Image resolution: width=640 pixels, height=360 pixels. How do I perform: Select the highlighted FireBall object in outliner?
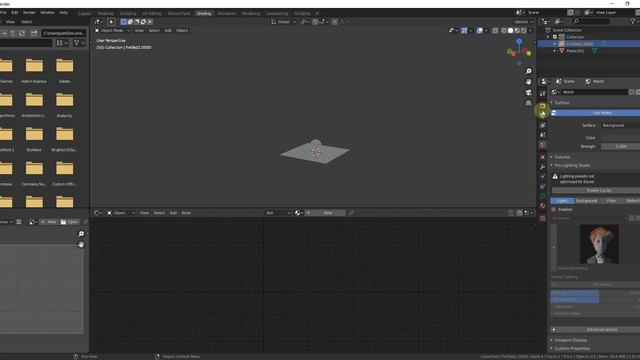[580, 44]
